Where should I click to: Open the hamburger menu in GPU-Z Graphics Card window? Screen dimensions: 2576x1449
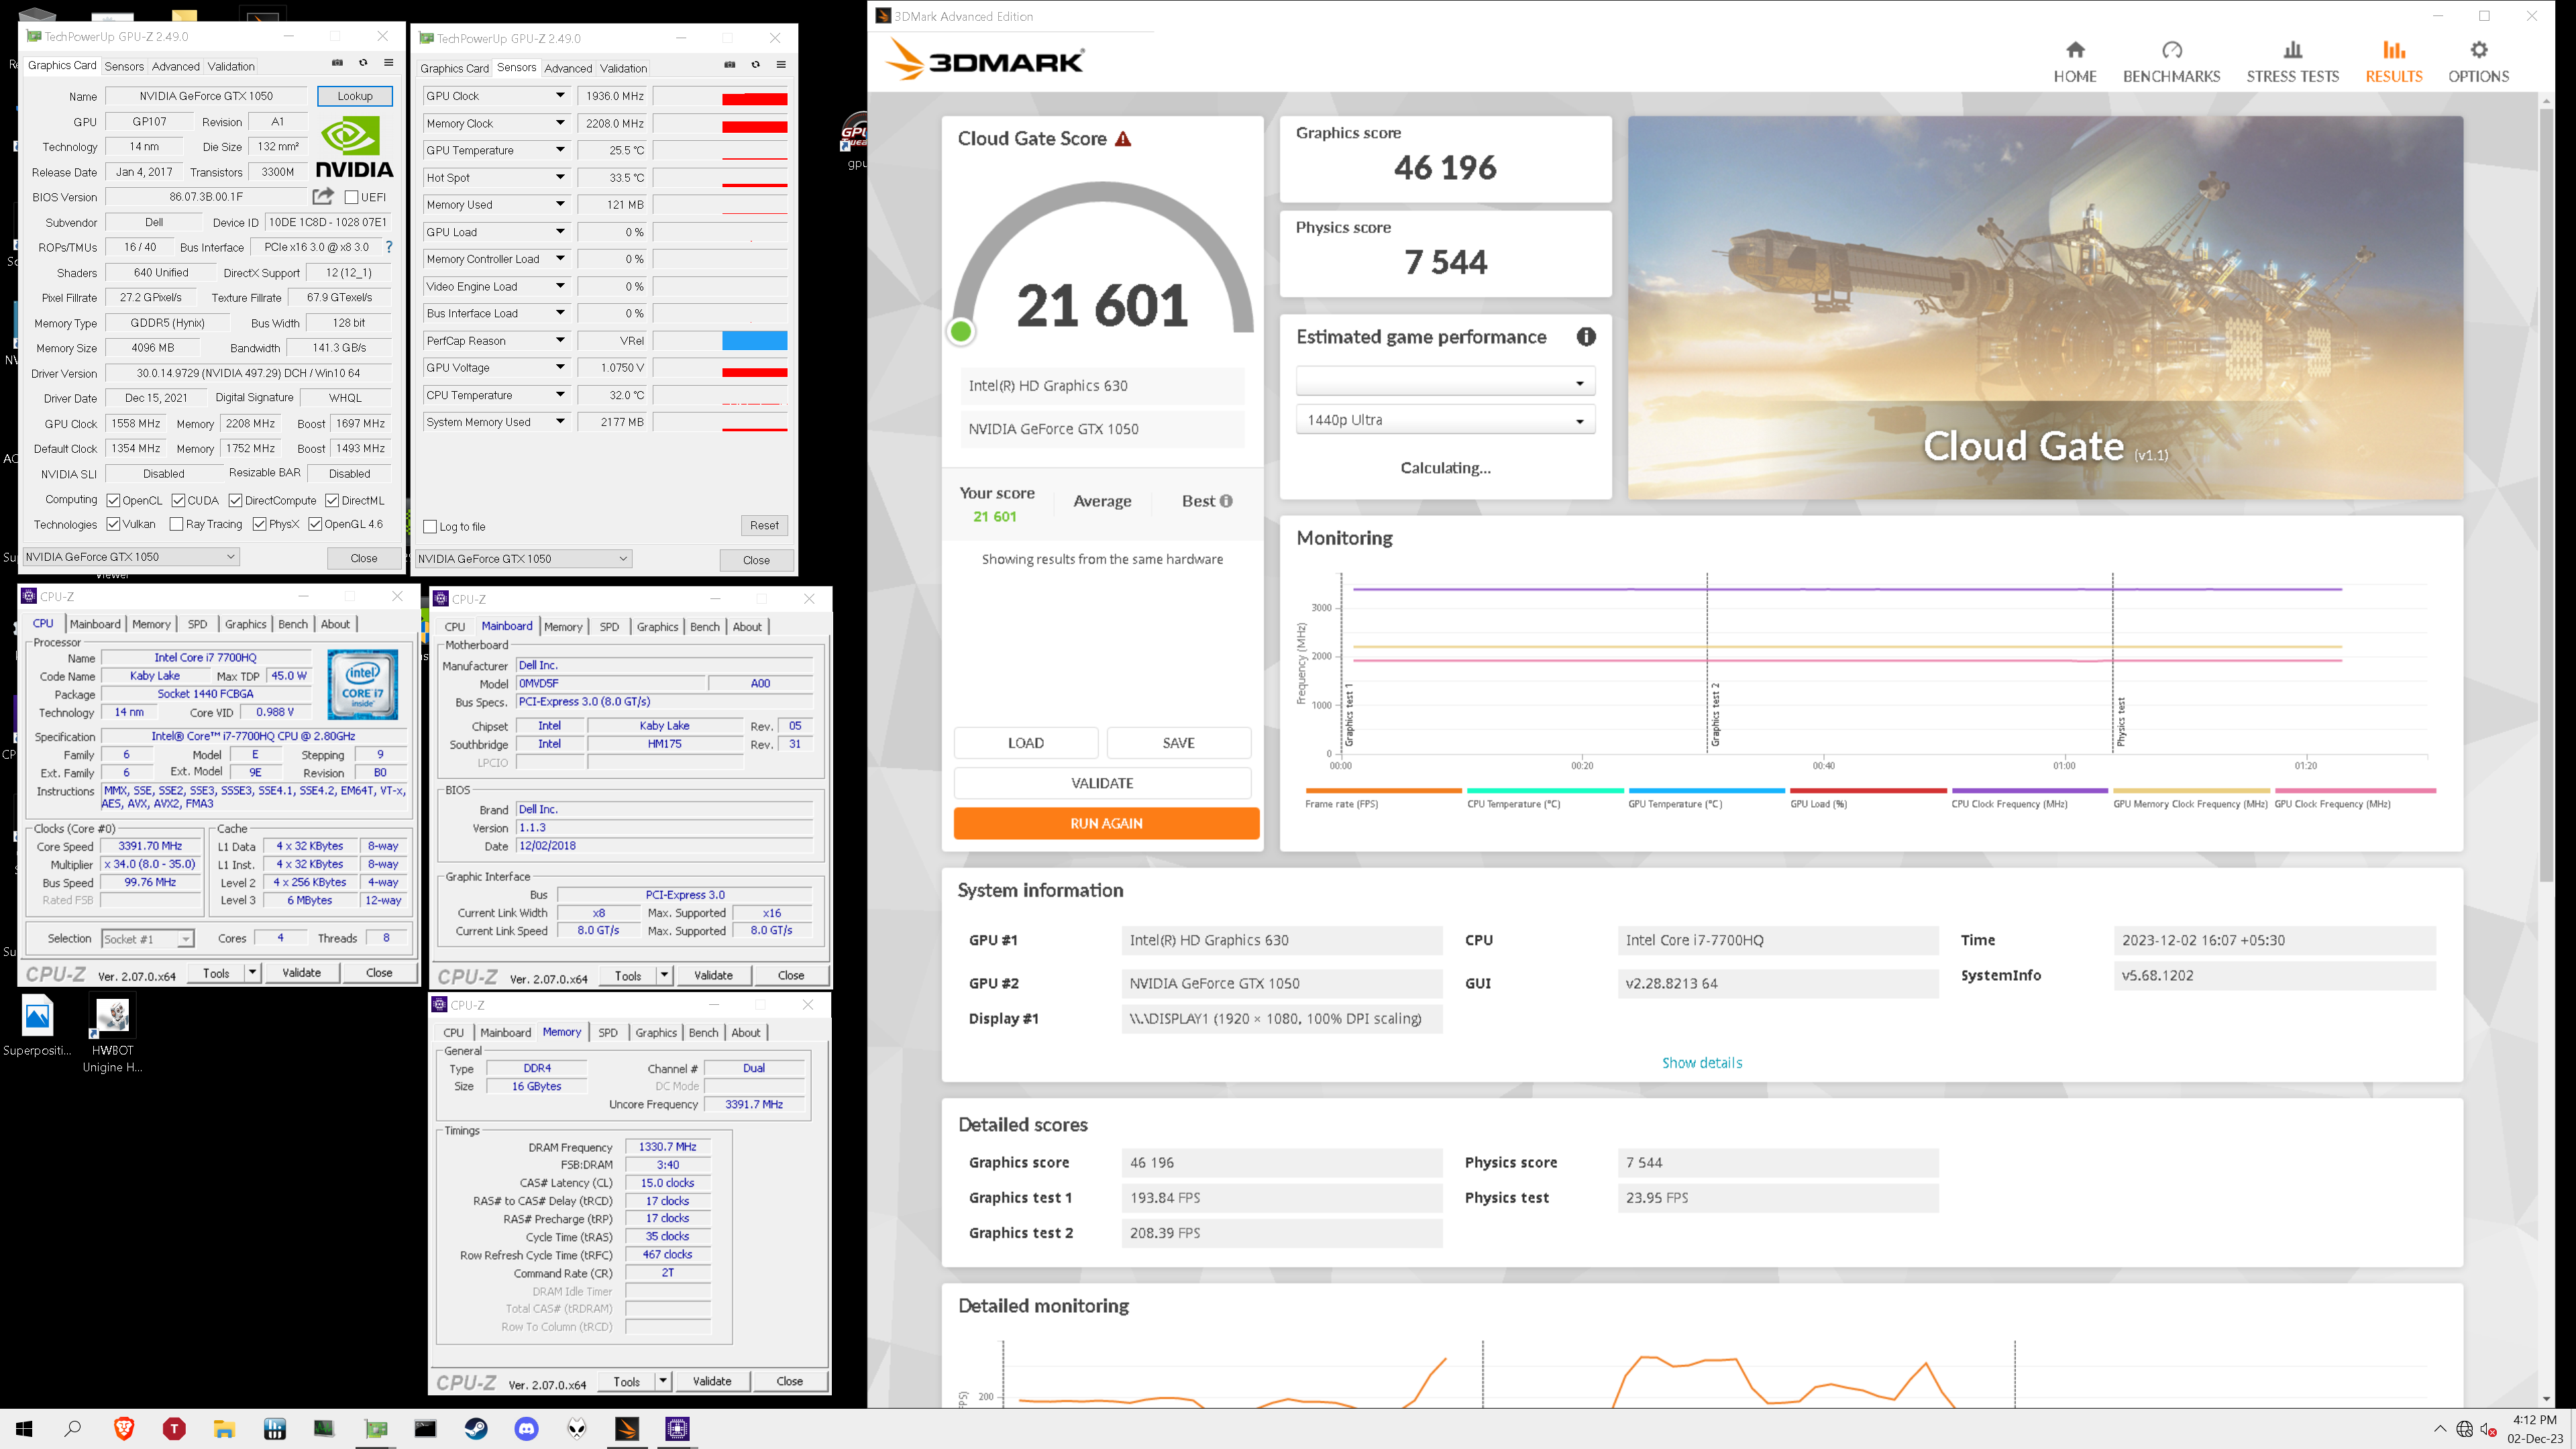[x=389, y=63]
